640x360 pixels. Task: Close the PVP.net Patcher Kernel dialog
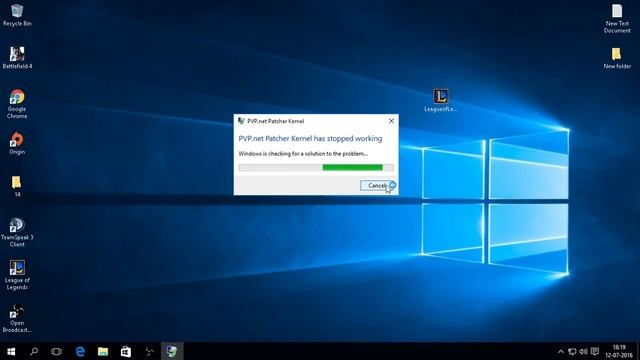[391, 121]
